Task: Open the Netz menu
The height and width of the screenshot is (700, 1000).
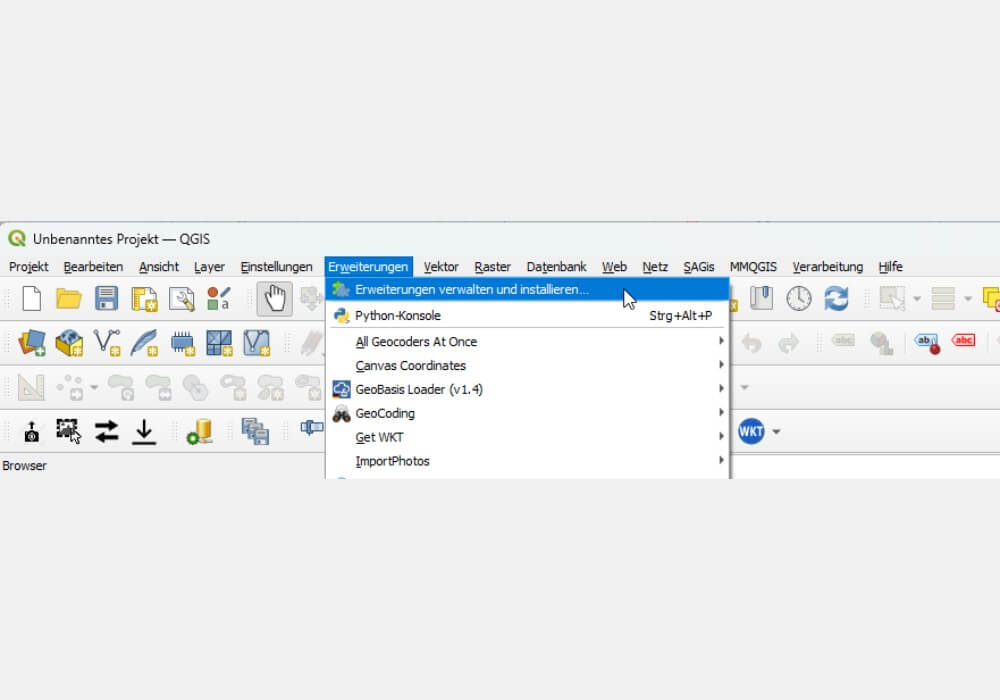Action: click(x=655, y=266)
